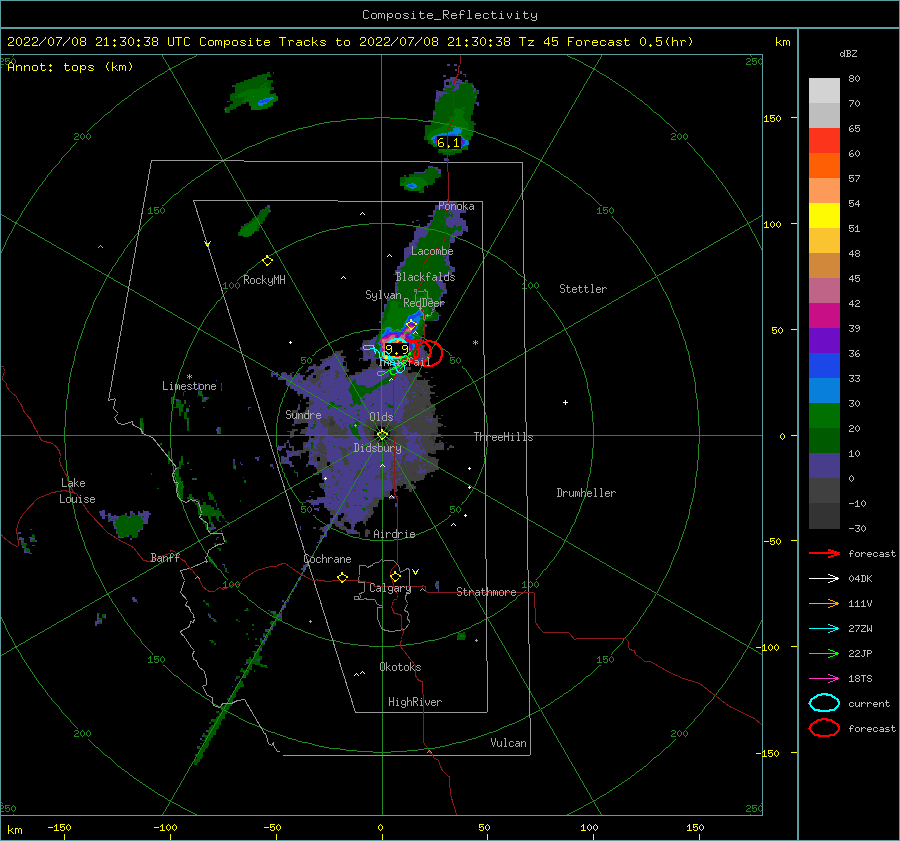The width and height of the screenshot is (900, 841).
Task: Pick the magenta 39 dBZ color swatch
Action: coord(824,316)
